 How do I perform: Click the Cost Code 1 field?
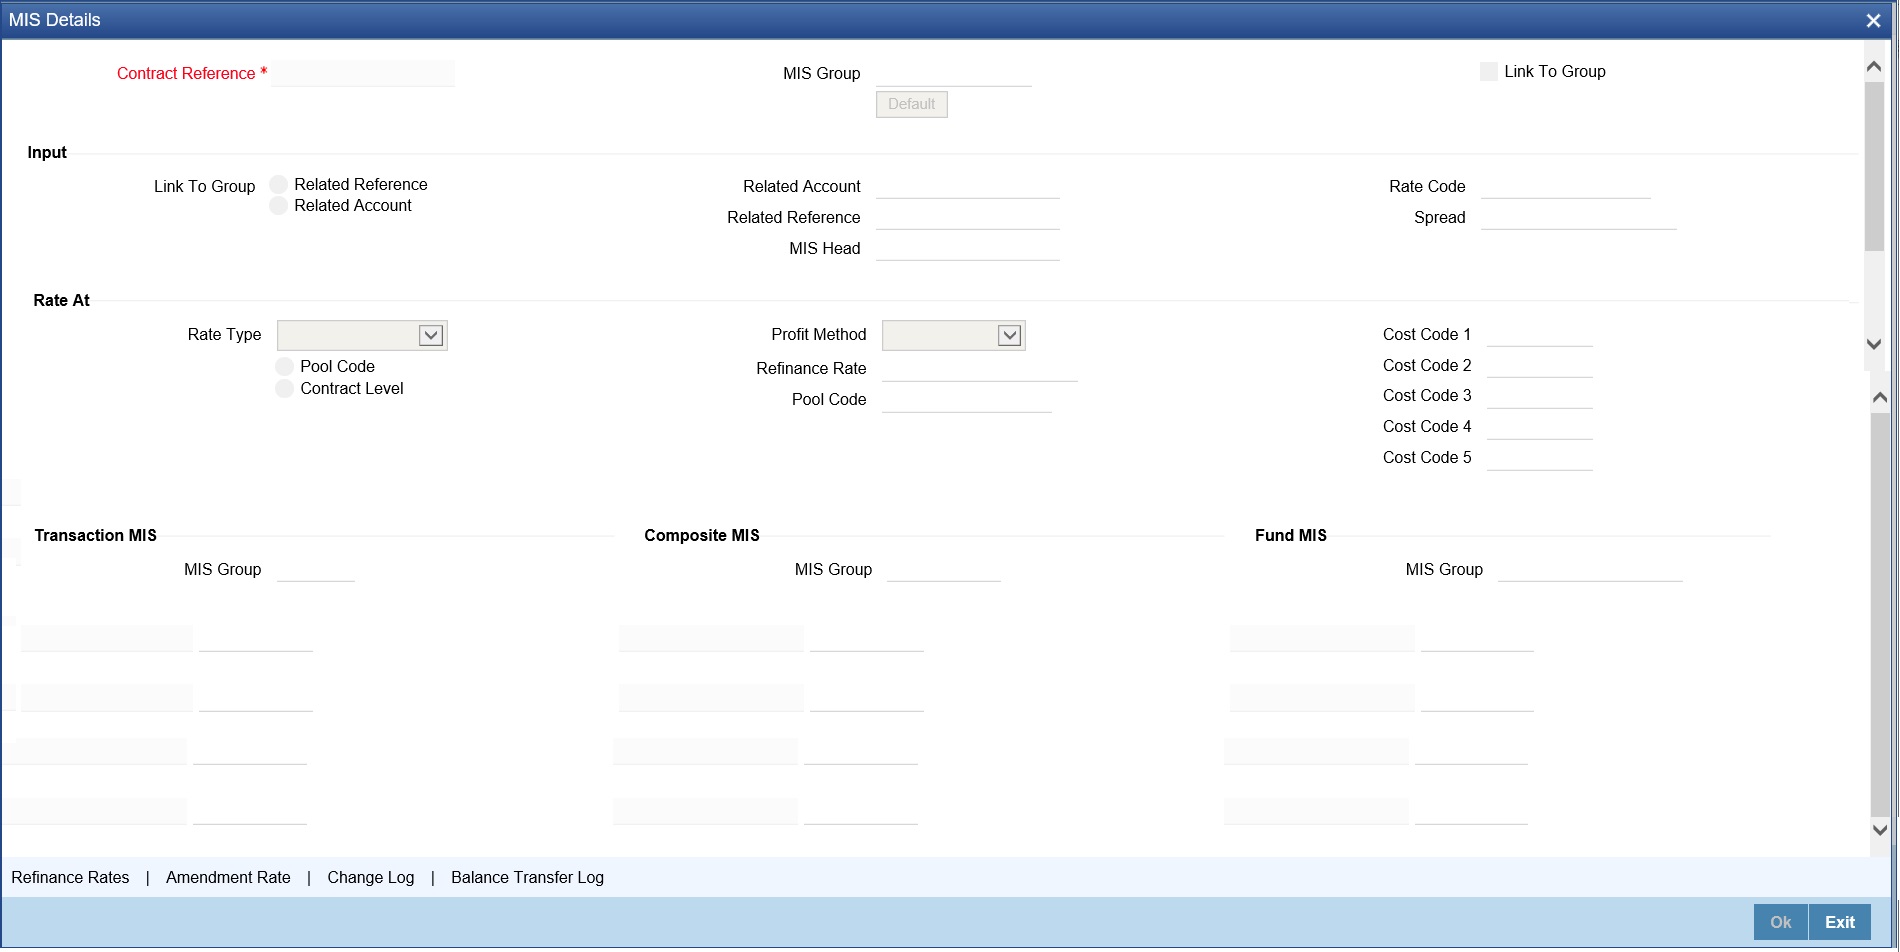[1540, 335]
